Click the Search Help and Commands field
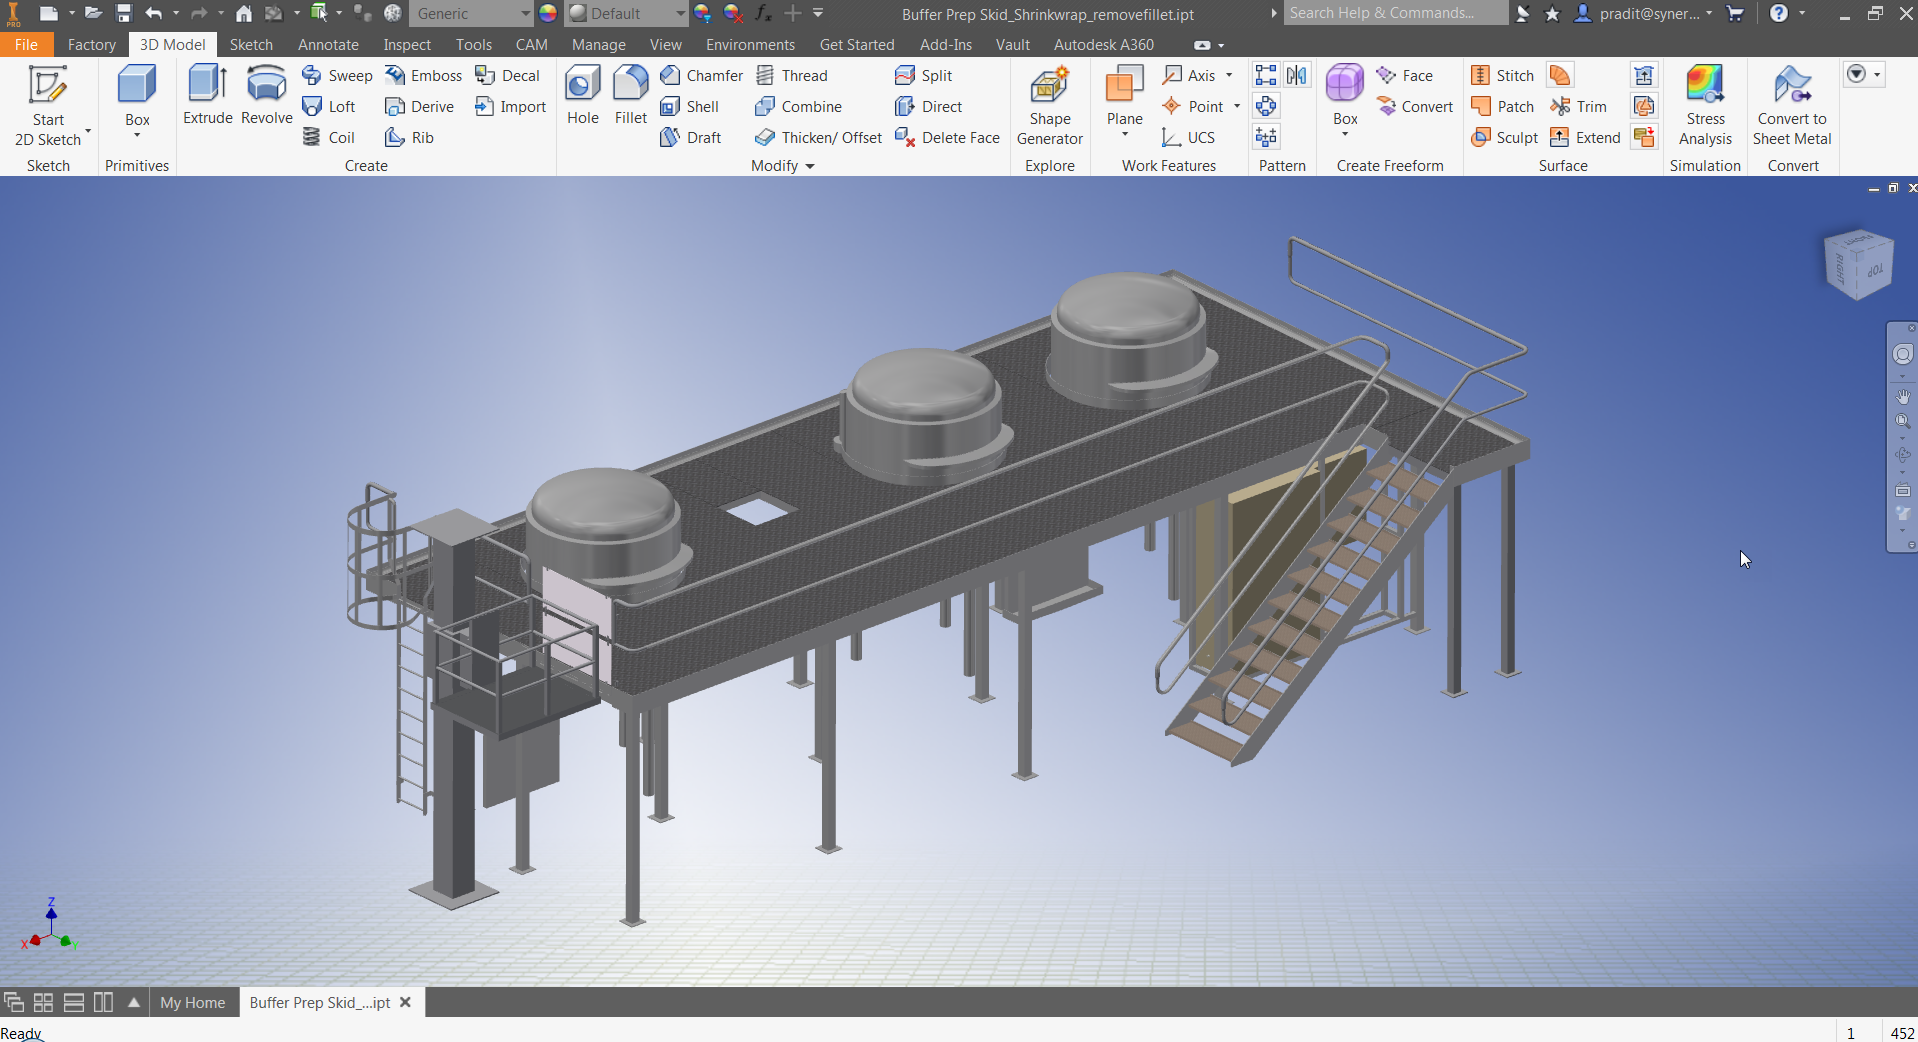 coord(1395,13)
